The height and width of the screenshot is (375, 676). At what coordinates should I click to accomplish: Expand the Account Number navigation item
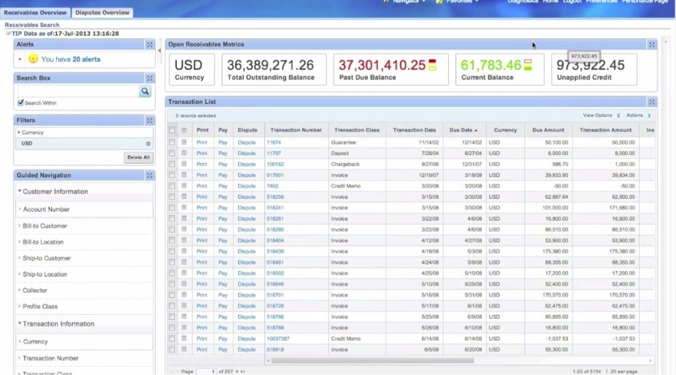(46, 209)
